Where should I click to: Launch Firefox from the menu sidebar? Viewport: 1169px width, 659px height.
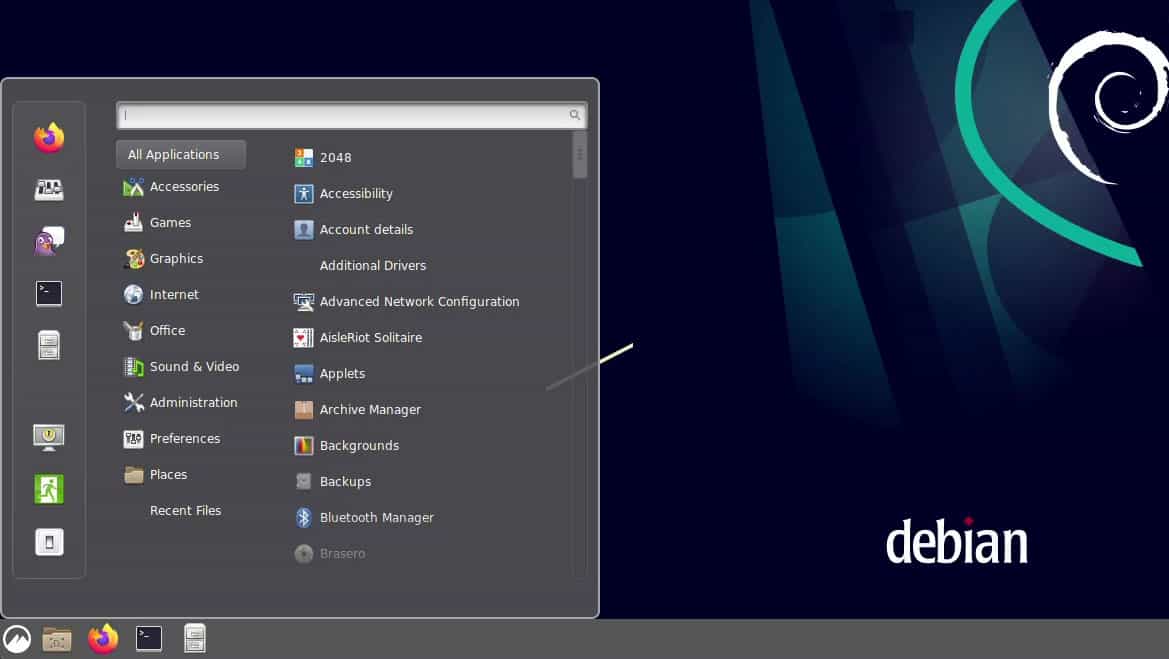pyautogui.click(x=48, y=137)
